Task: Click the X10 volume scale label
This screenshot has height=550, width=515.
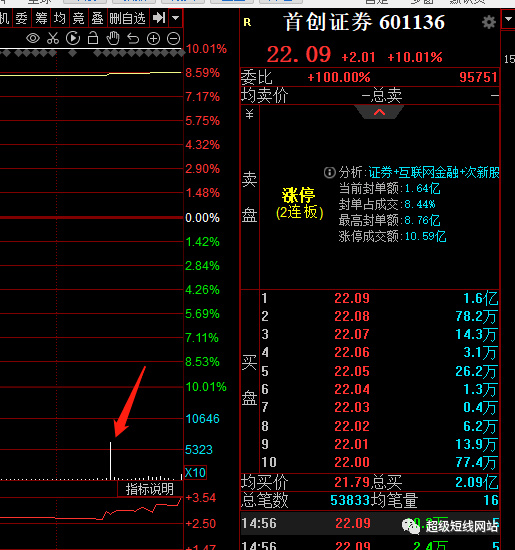Action: pos(195,473)
